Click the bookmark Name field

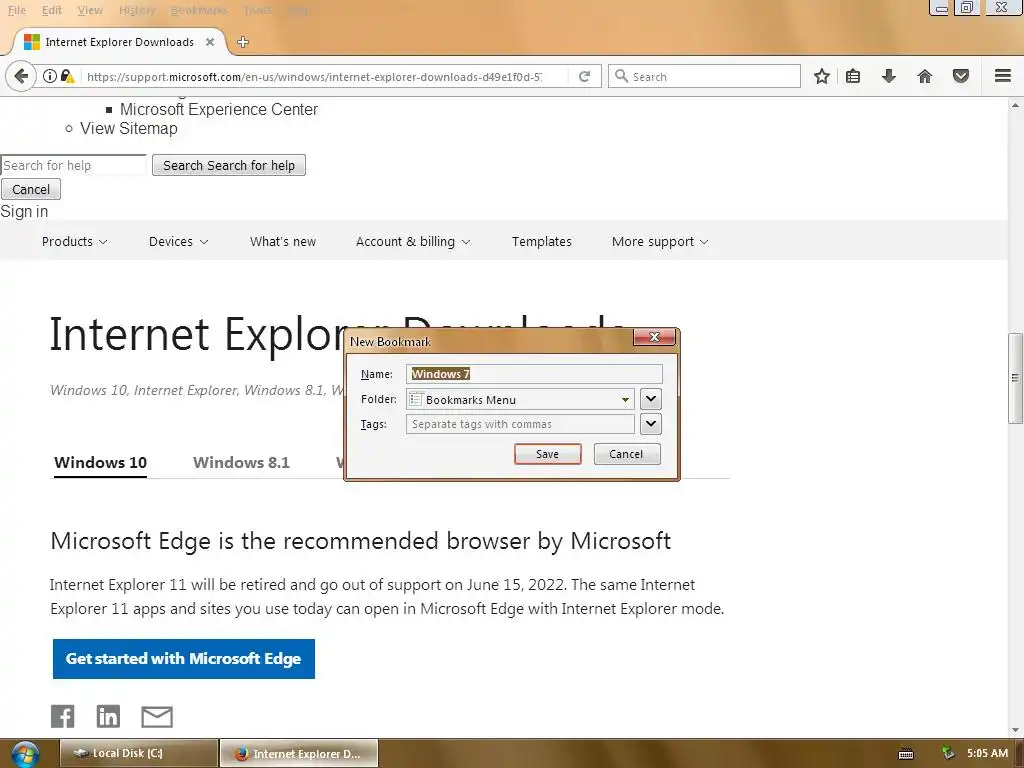pyautogui.click(x=534, y=374)
